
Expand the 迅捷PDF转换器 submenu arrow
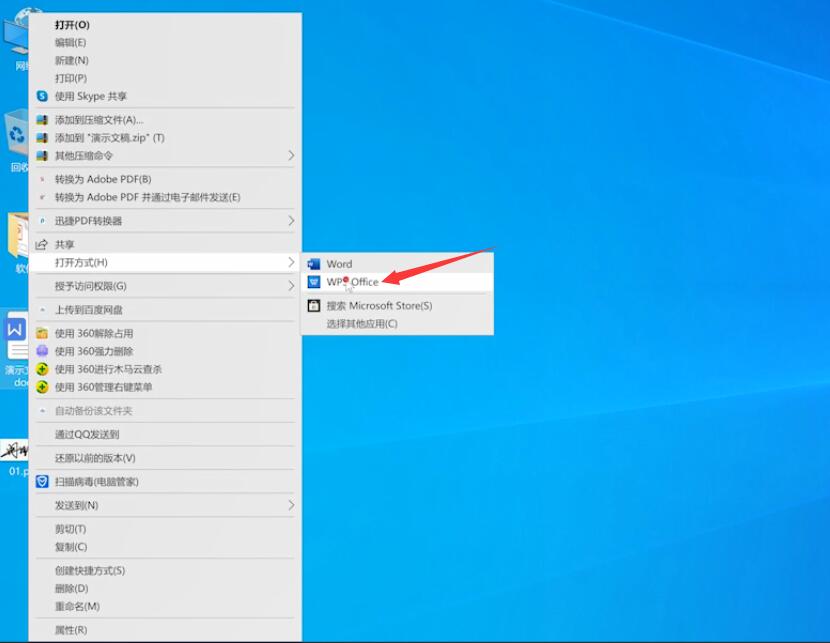[291, 221]
